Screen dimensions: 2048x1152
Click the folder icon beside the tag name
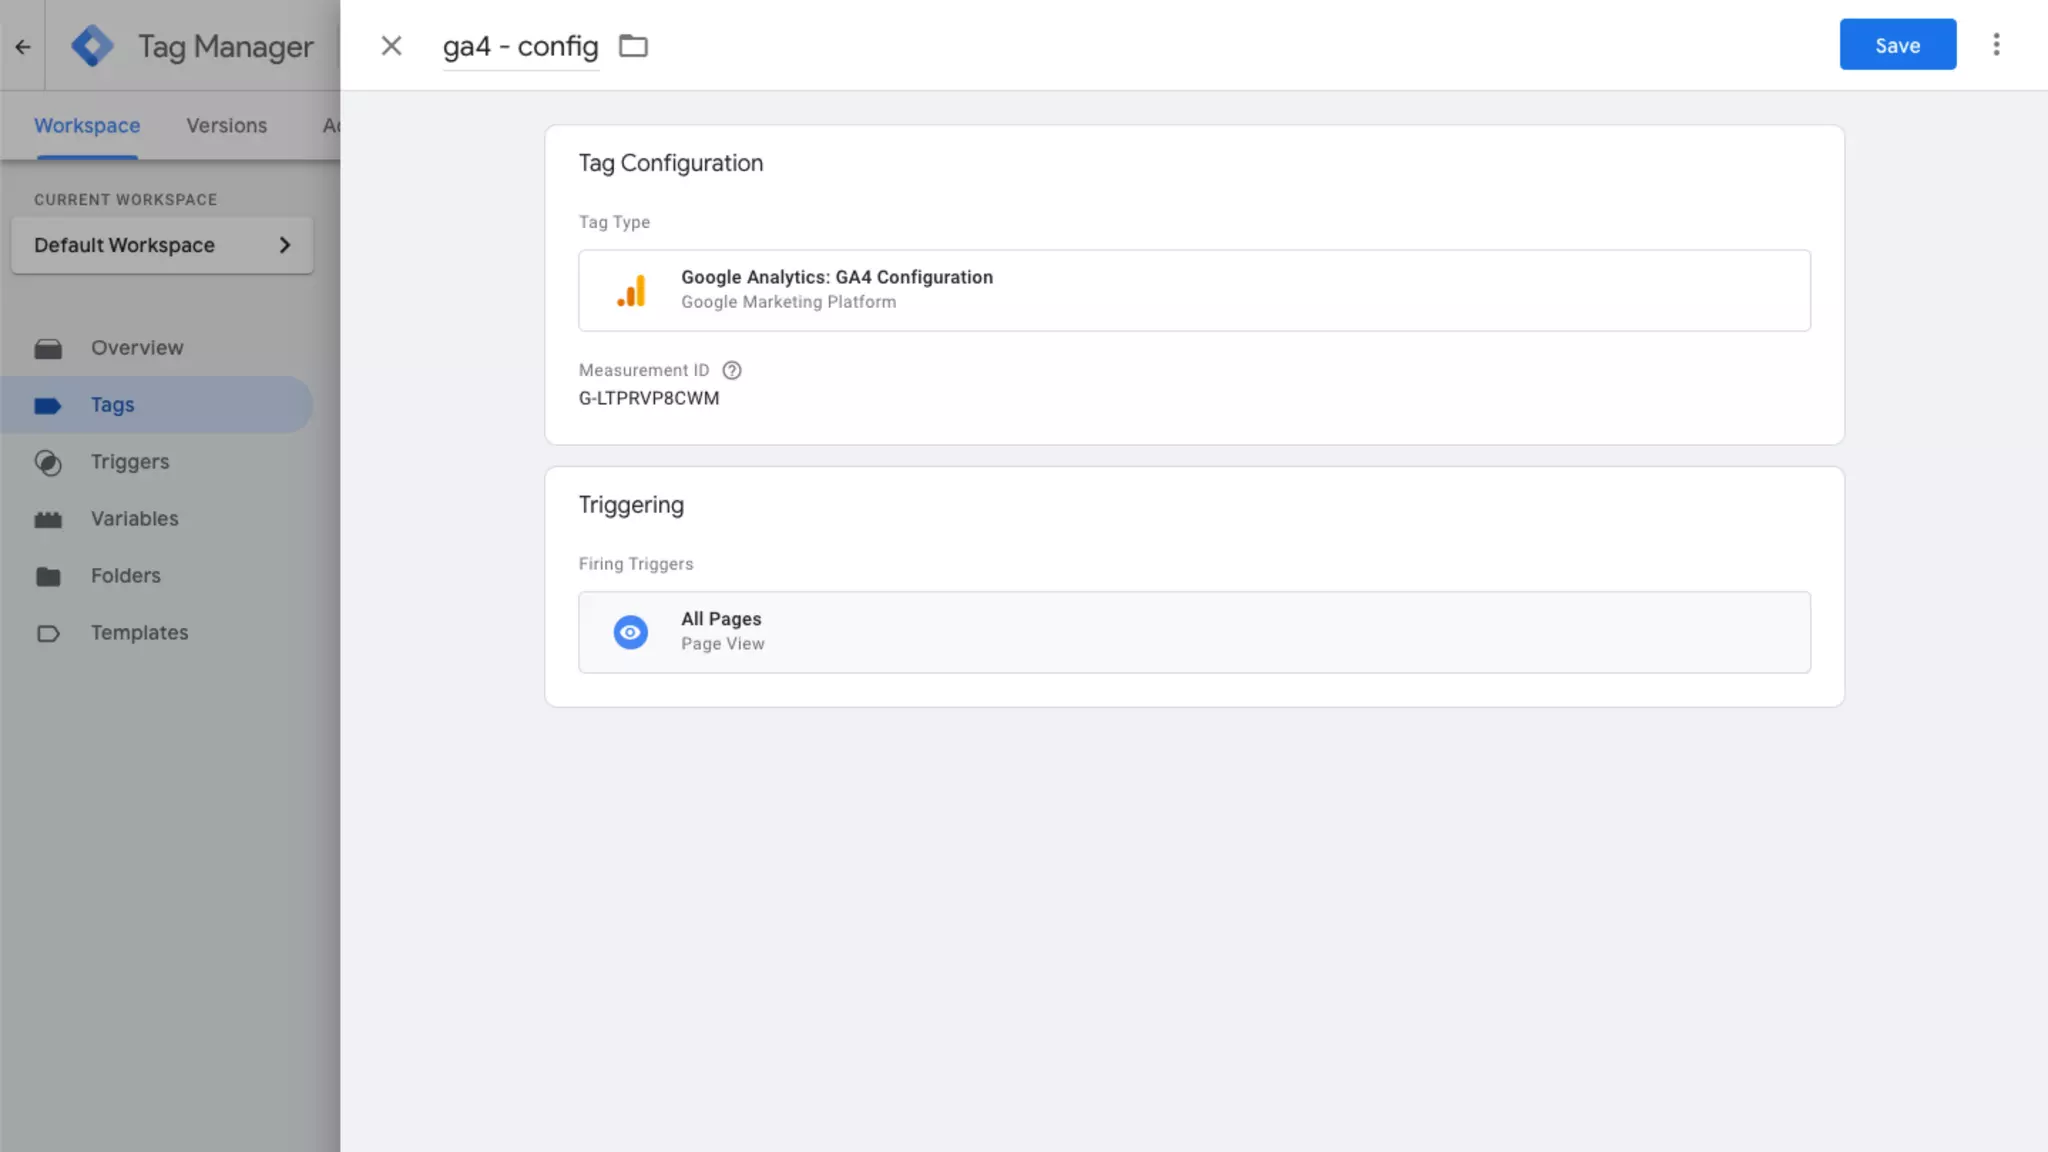coord(633,46)
